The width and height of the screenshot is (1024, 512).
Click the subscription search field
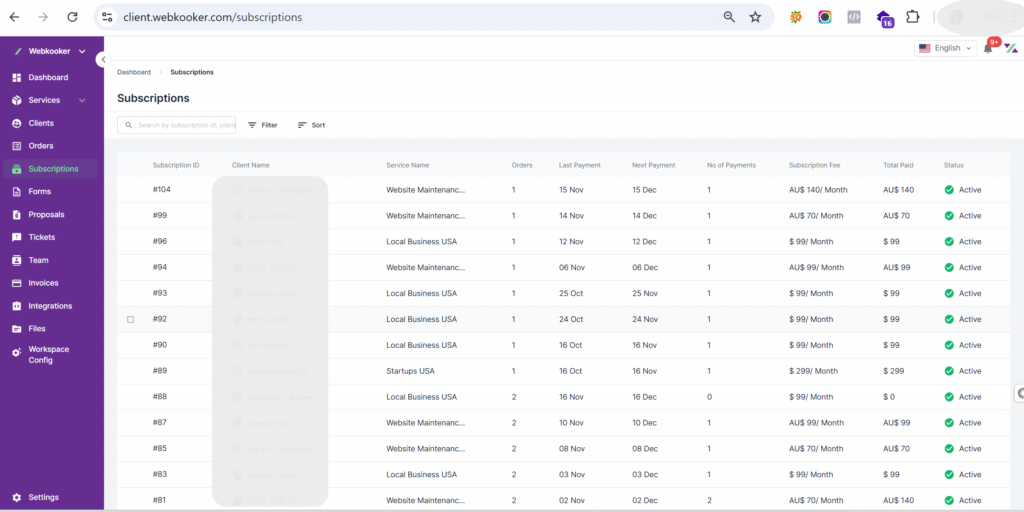point(176,125)
